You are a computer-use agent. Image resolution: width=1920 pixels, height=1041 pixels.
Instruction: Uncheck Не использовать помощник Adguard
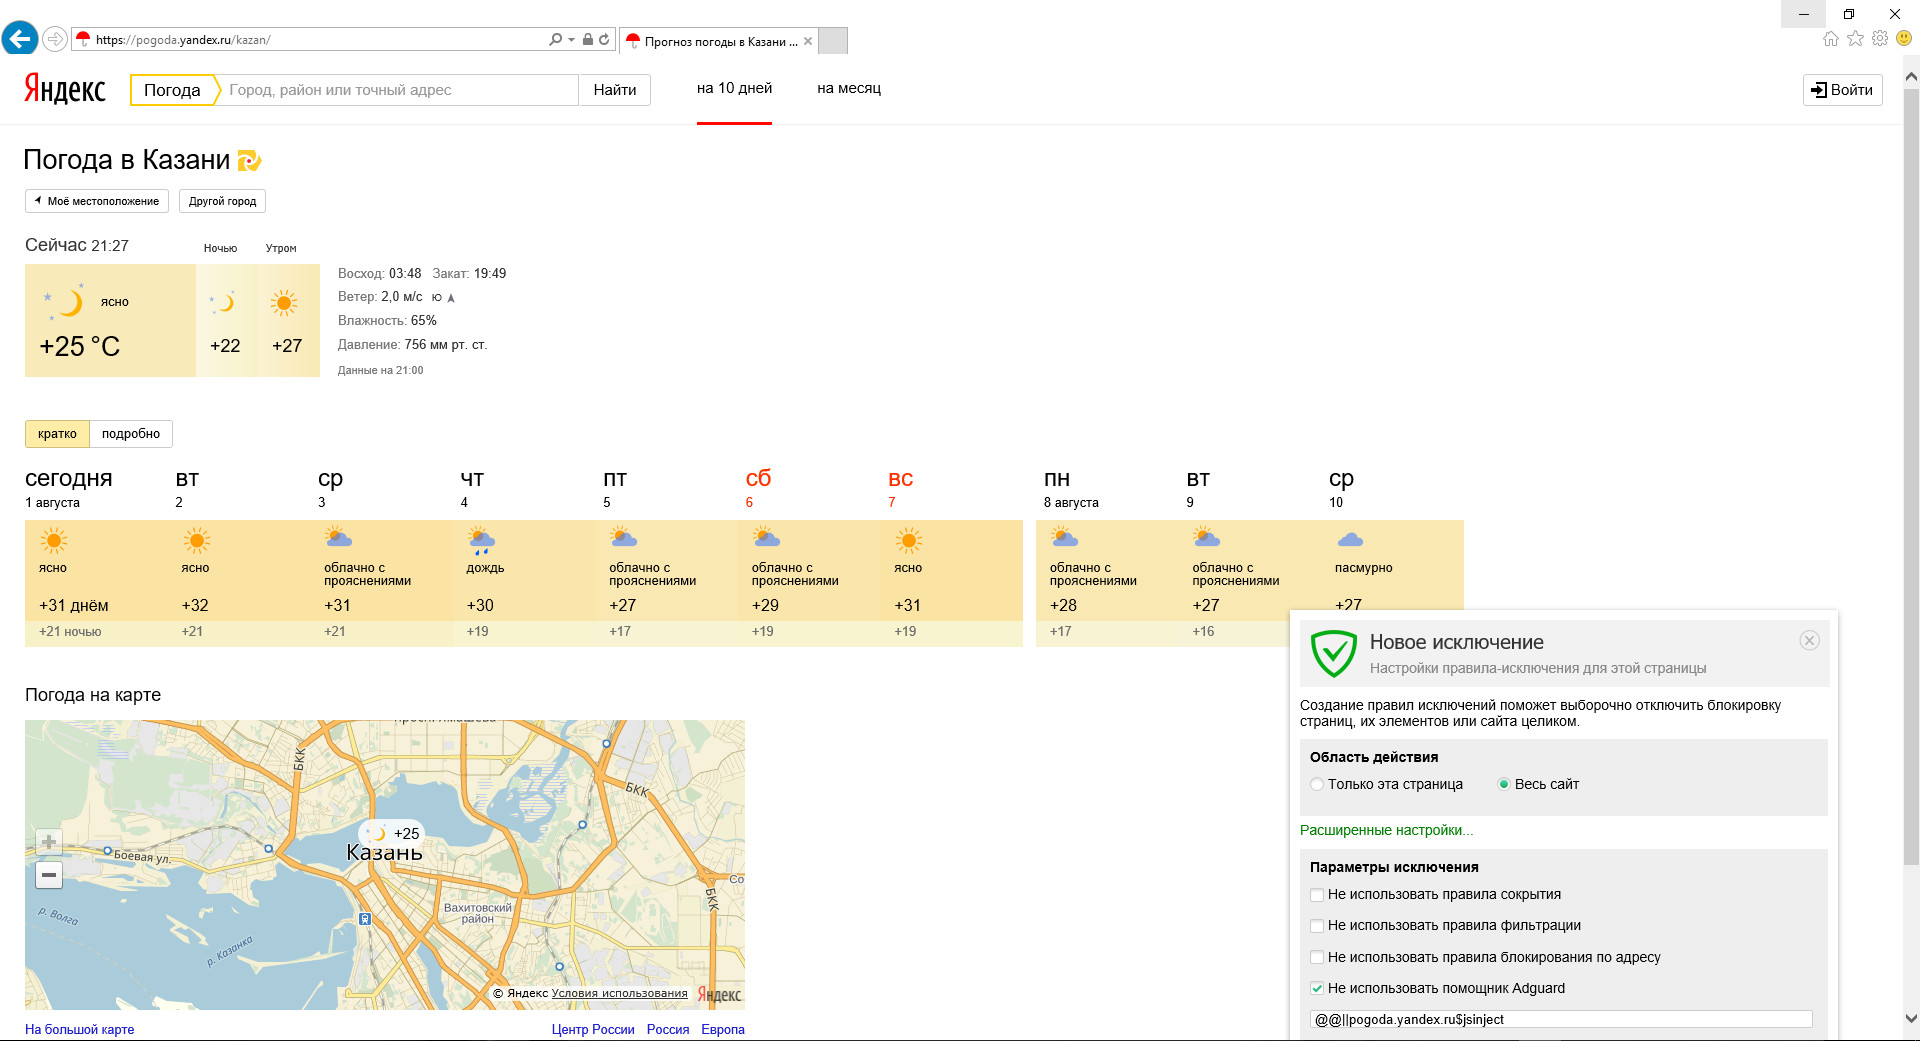tap(1317, 988)
